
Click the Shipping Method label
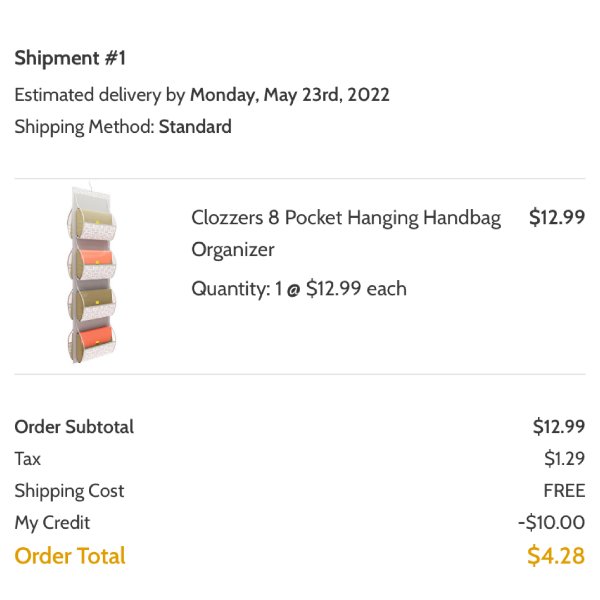[x=84, y=127]
